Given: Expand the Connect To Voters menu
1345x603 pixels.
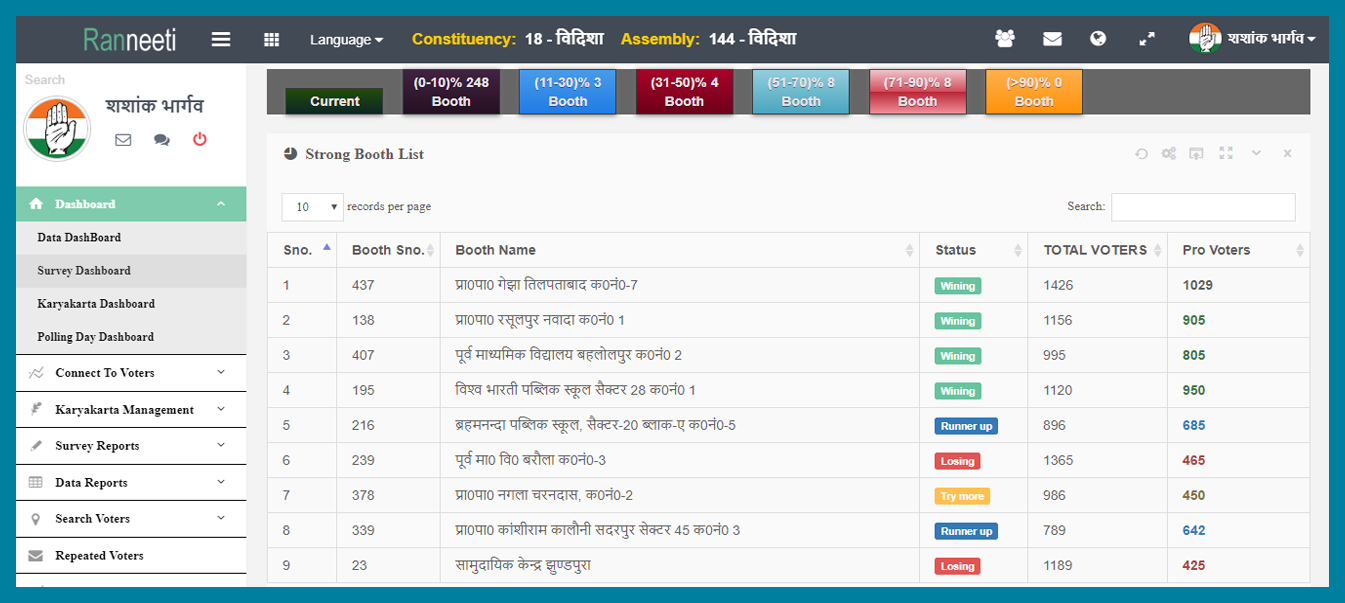Looking at the screenshot, I should coord(131,373).
